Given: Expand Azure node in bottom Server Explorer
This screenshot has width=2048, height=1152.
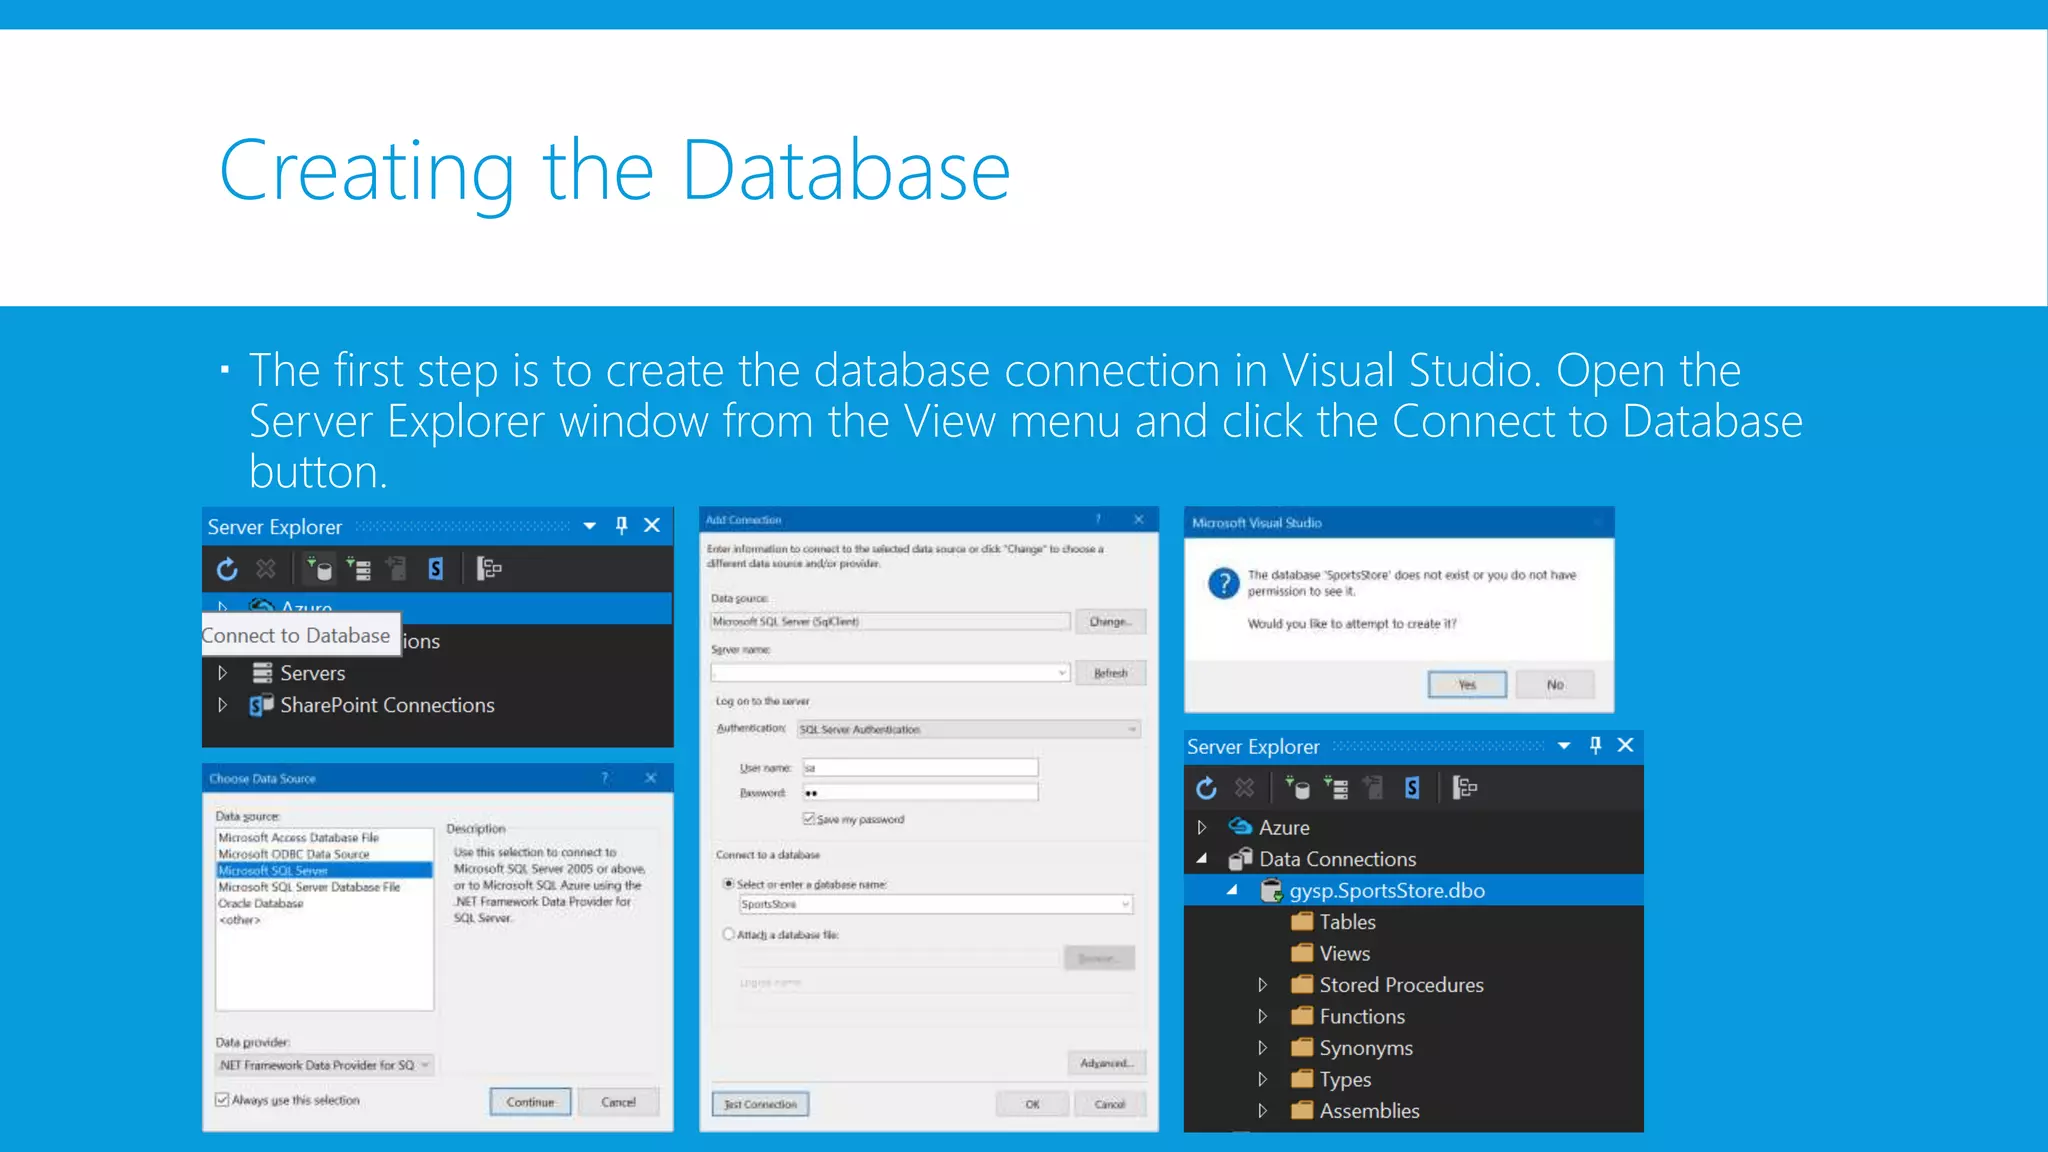Looking at the screenshot, I should (1202, 827).
